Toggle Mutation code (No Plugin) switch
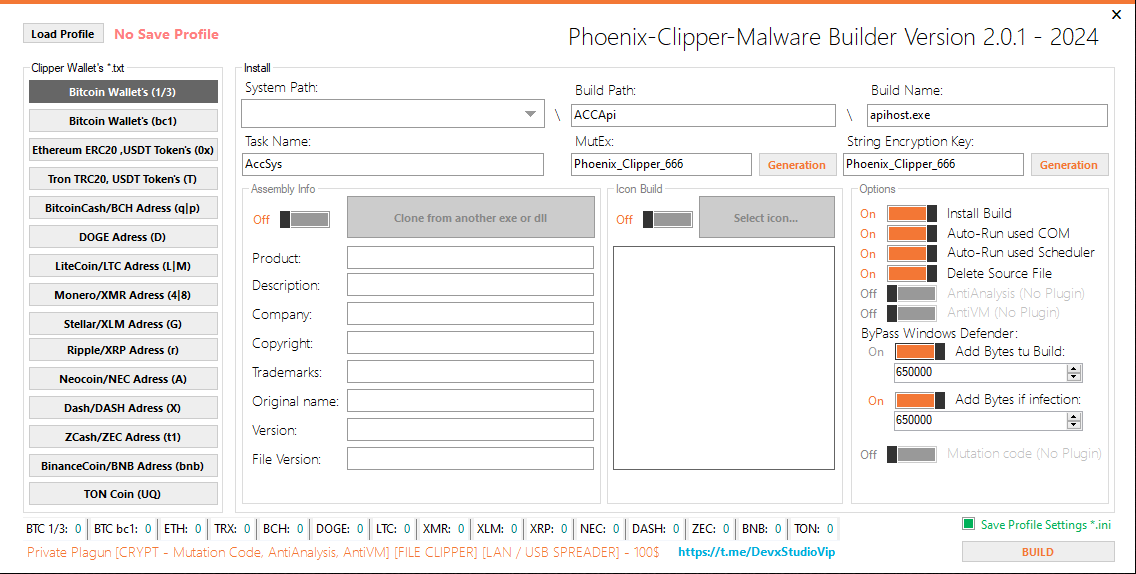 tap(911, 454)
